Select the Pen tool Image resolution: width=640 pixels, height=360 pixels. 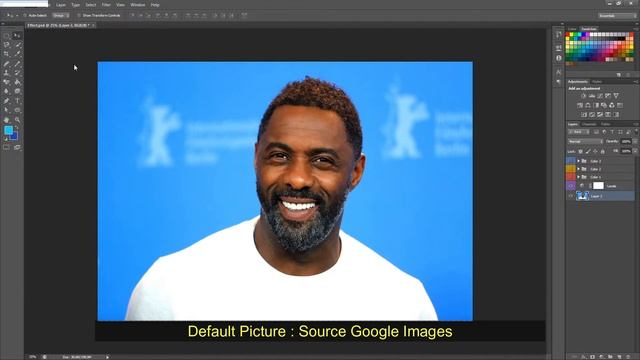pyautogui.click(x=6, y=100)
